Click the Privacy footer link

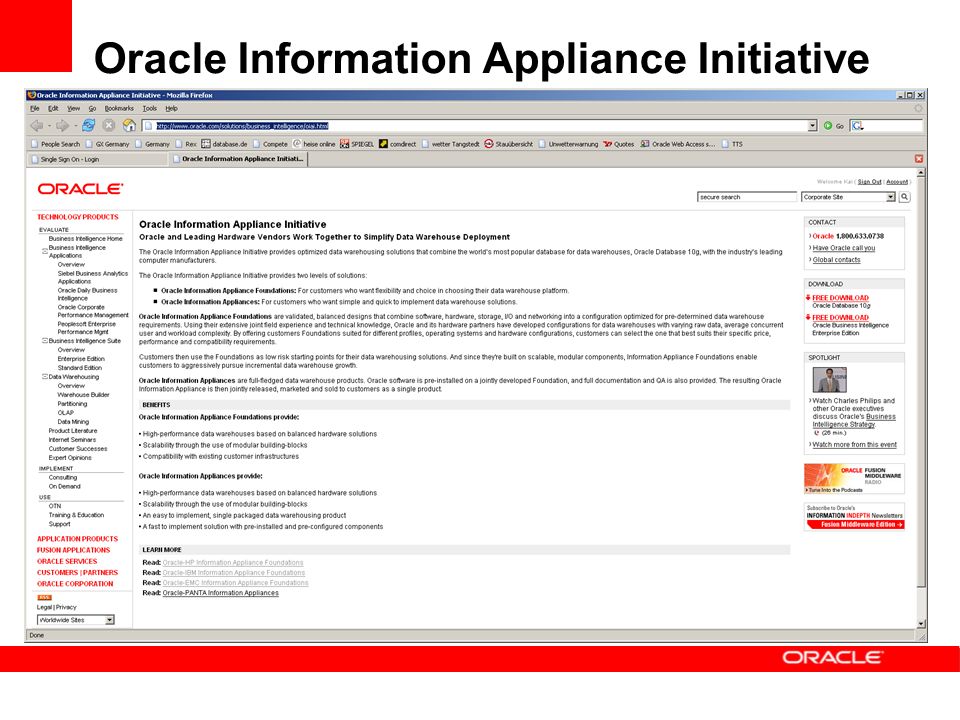(66, 607)
